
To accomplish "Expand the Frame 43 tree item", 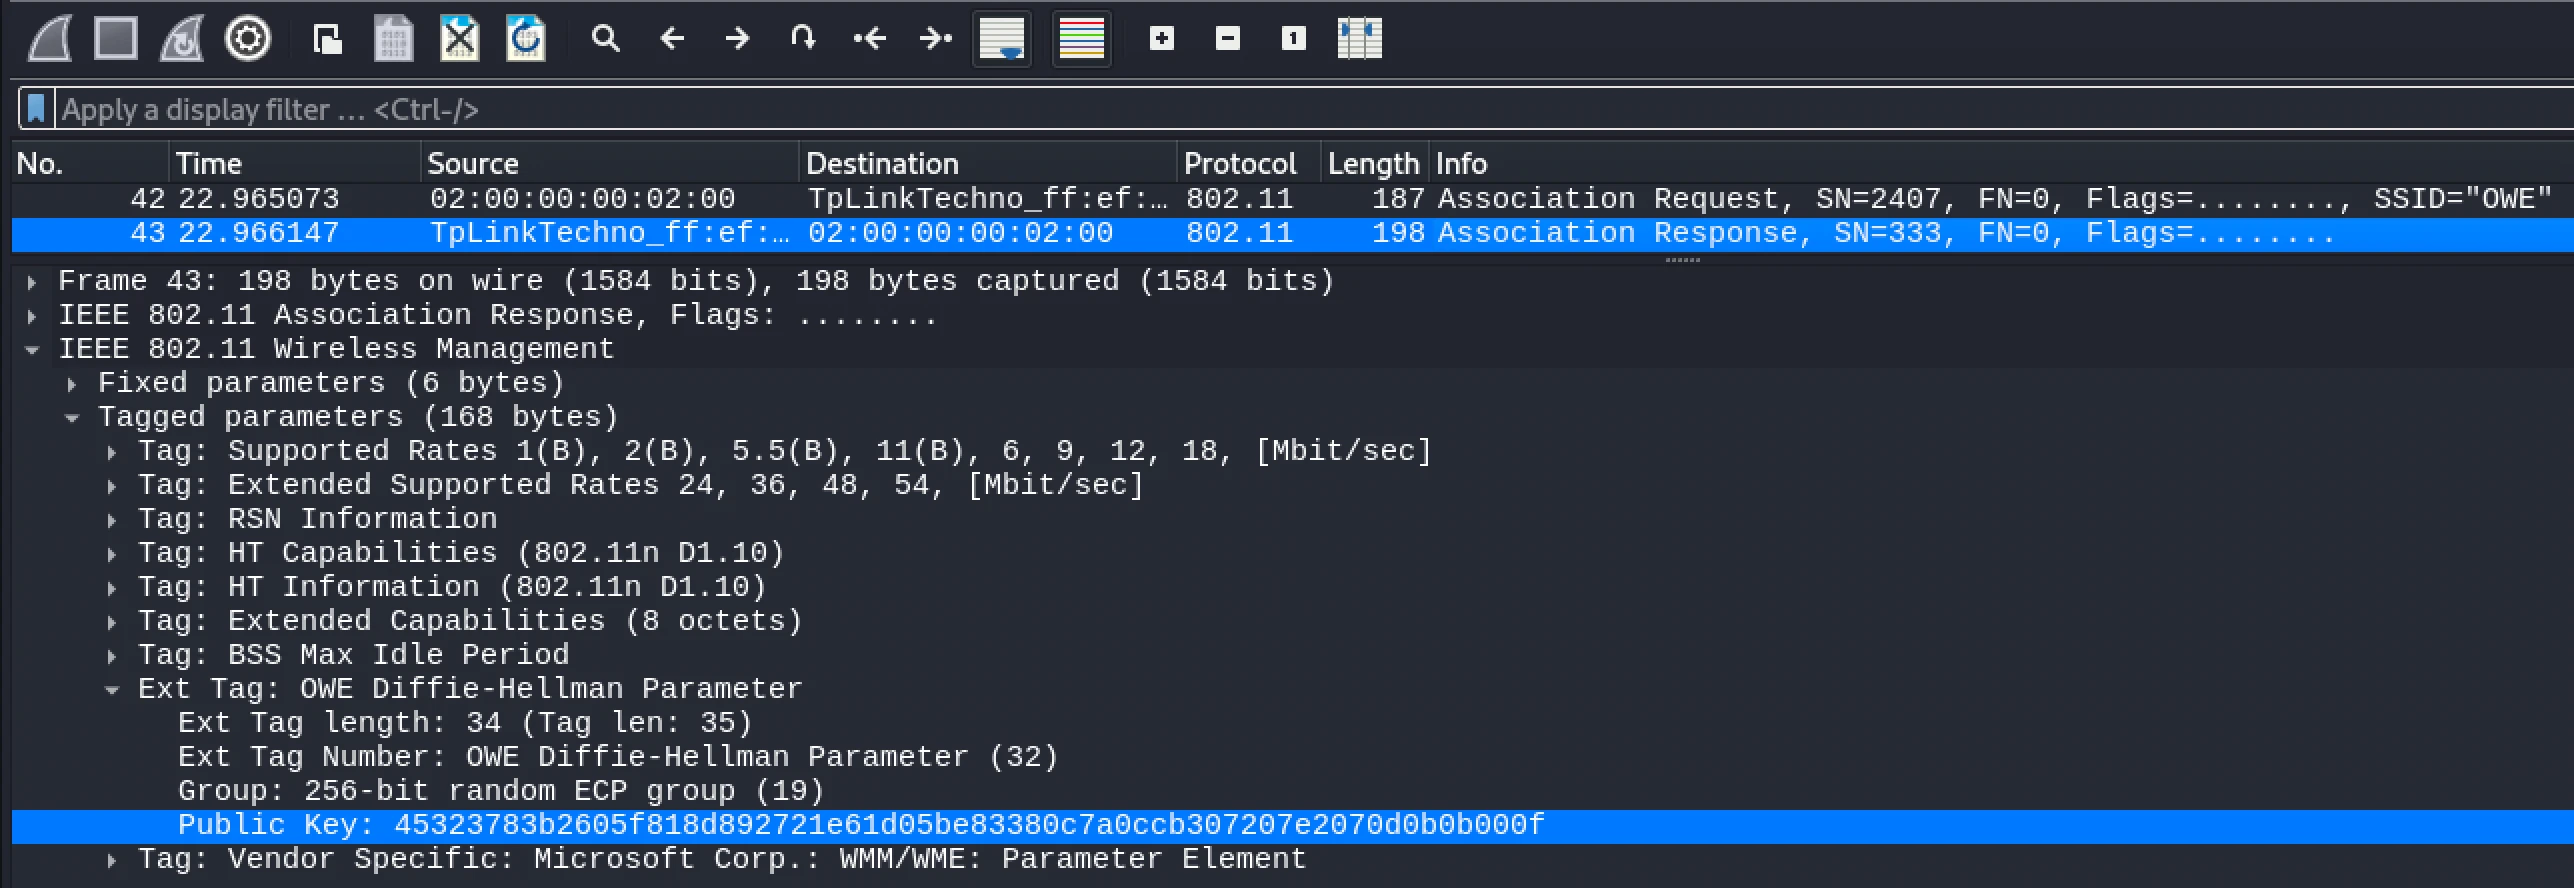I will tap(32, 282).
